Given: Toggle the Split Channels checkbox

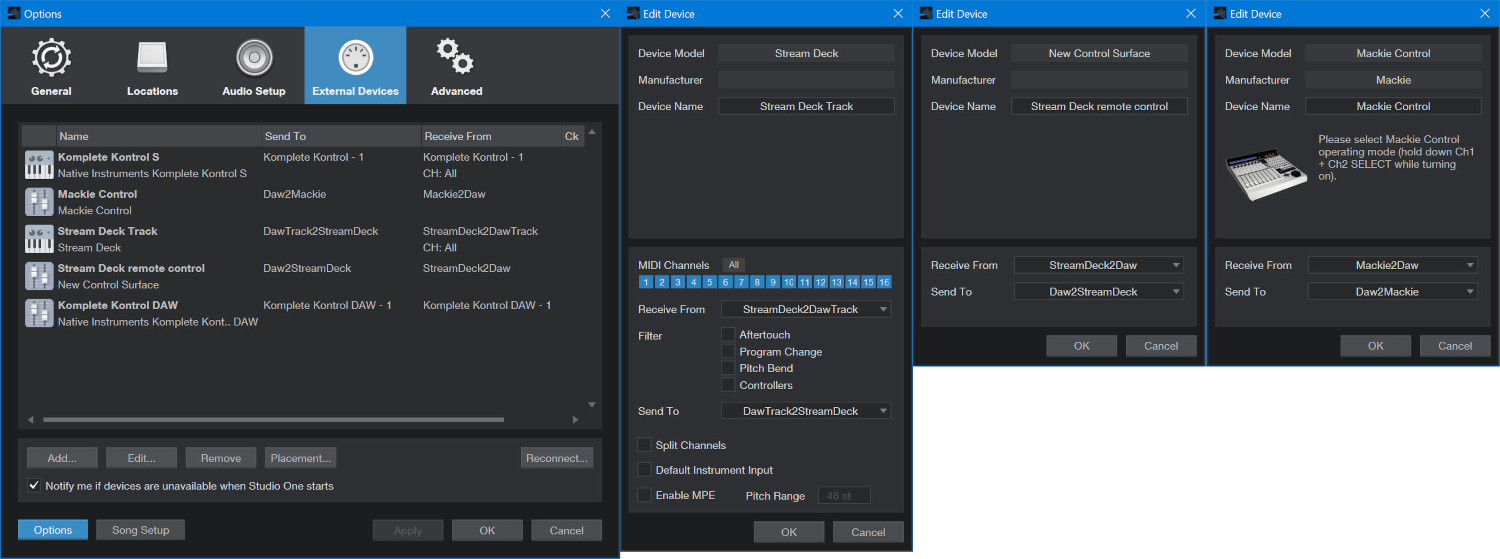Looking at the screenshot, I should (x=645, y=445).
